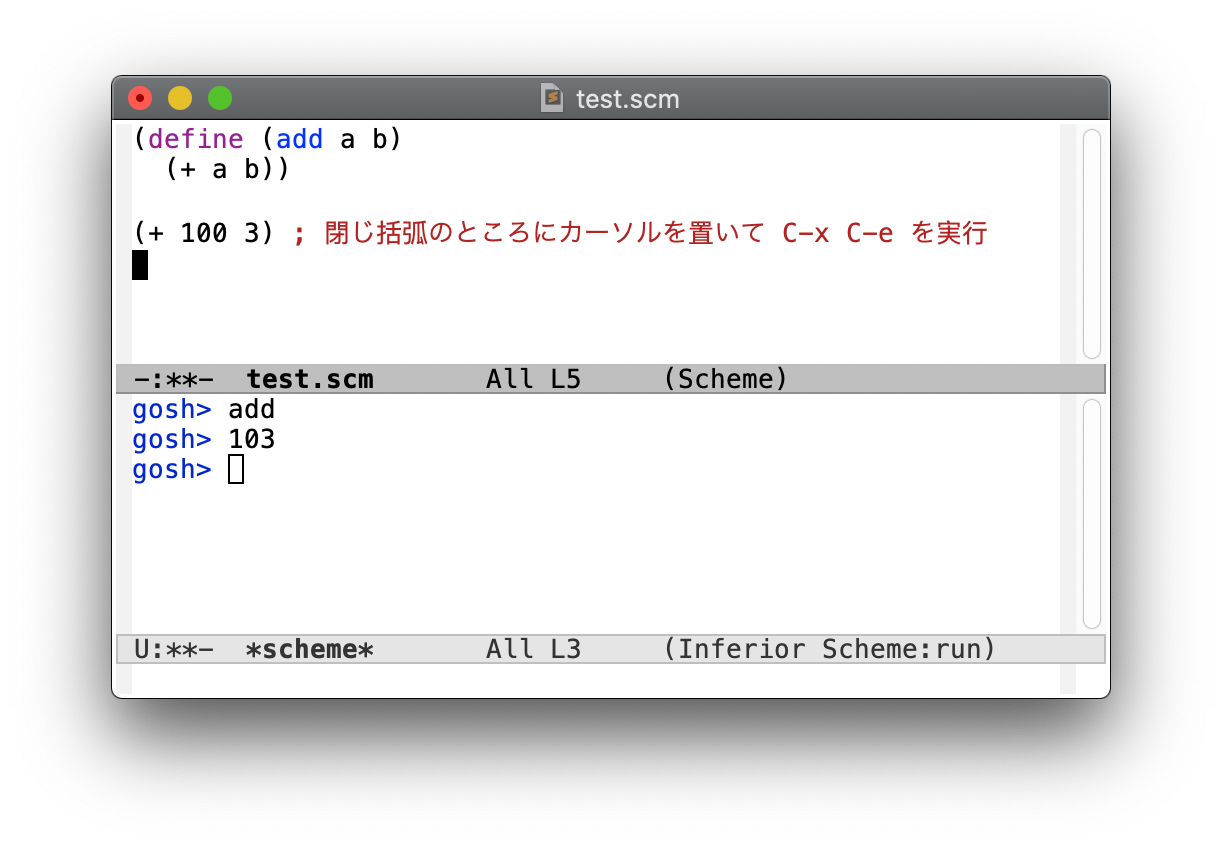Click the '(Scheme)' major mode indicator

(x=726, y=380)
